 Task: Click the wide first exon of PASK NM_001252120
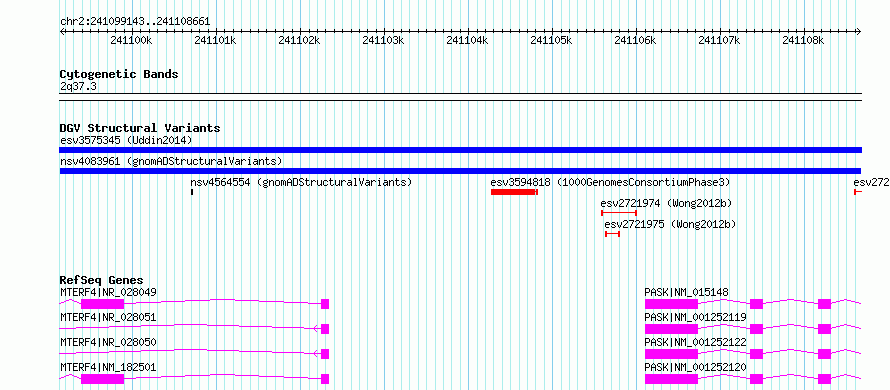point(671,379)
